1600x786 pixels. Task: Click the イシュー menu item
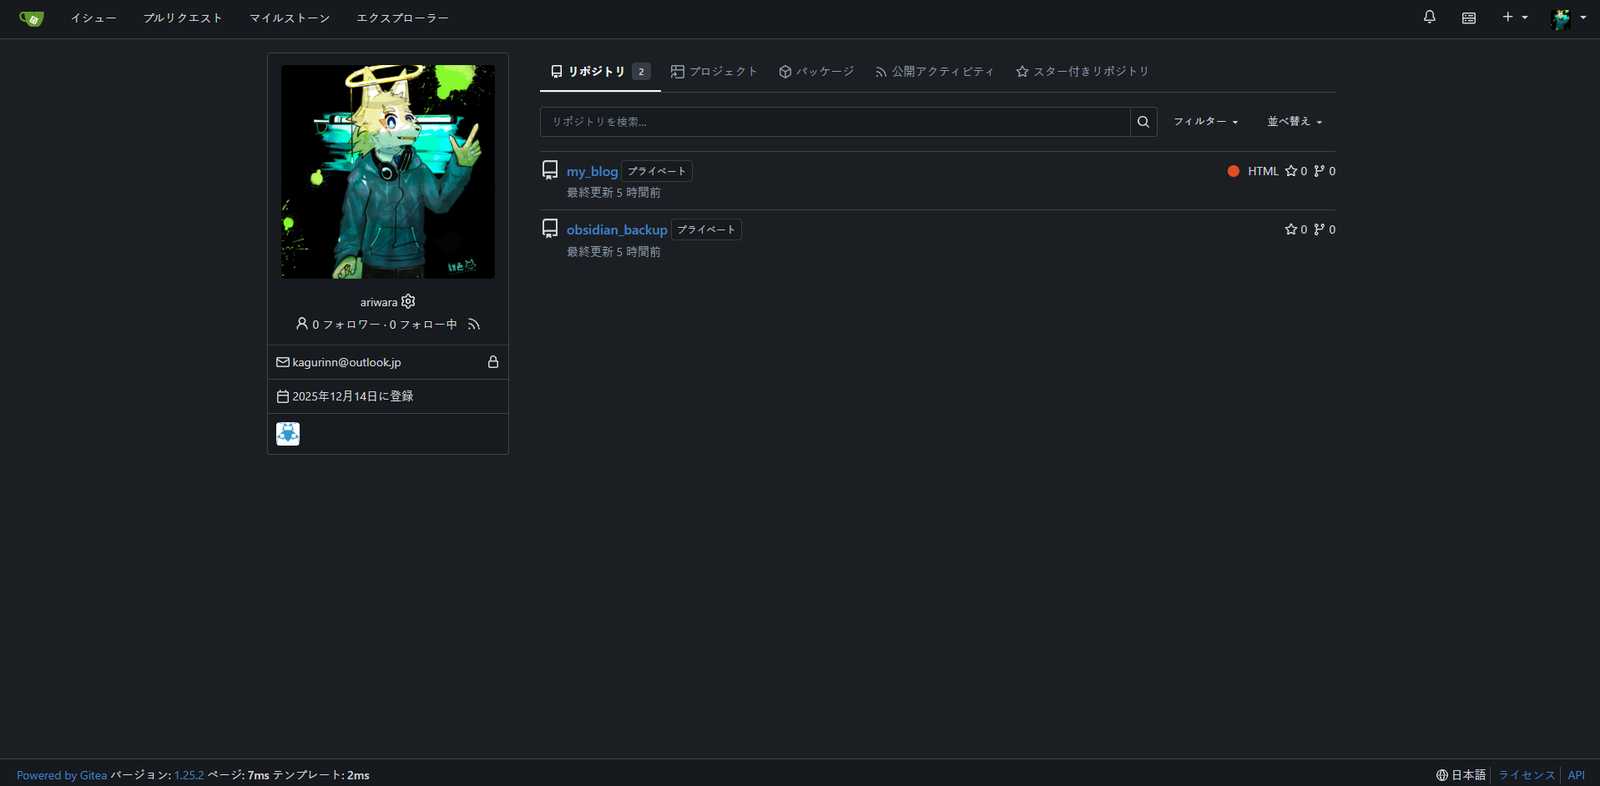93,18
